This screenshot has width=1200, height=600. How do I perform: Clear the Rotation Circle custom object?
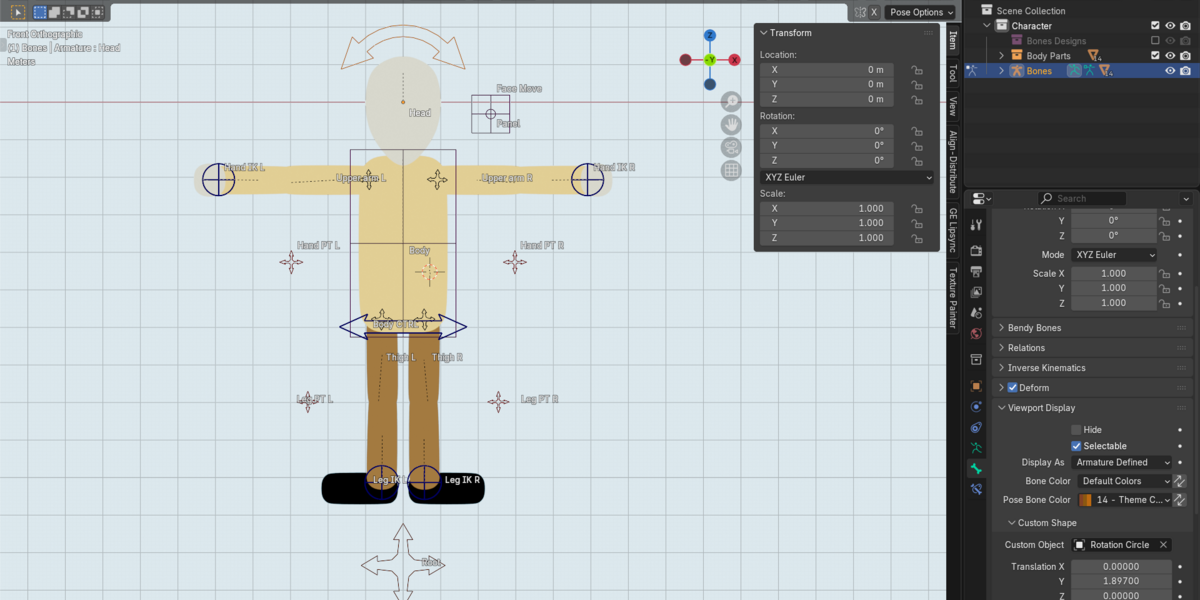click(x=1163, y=545)
